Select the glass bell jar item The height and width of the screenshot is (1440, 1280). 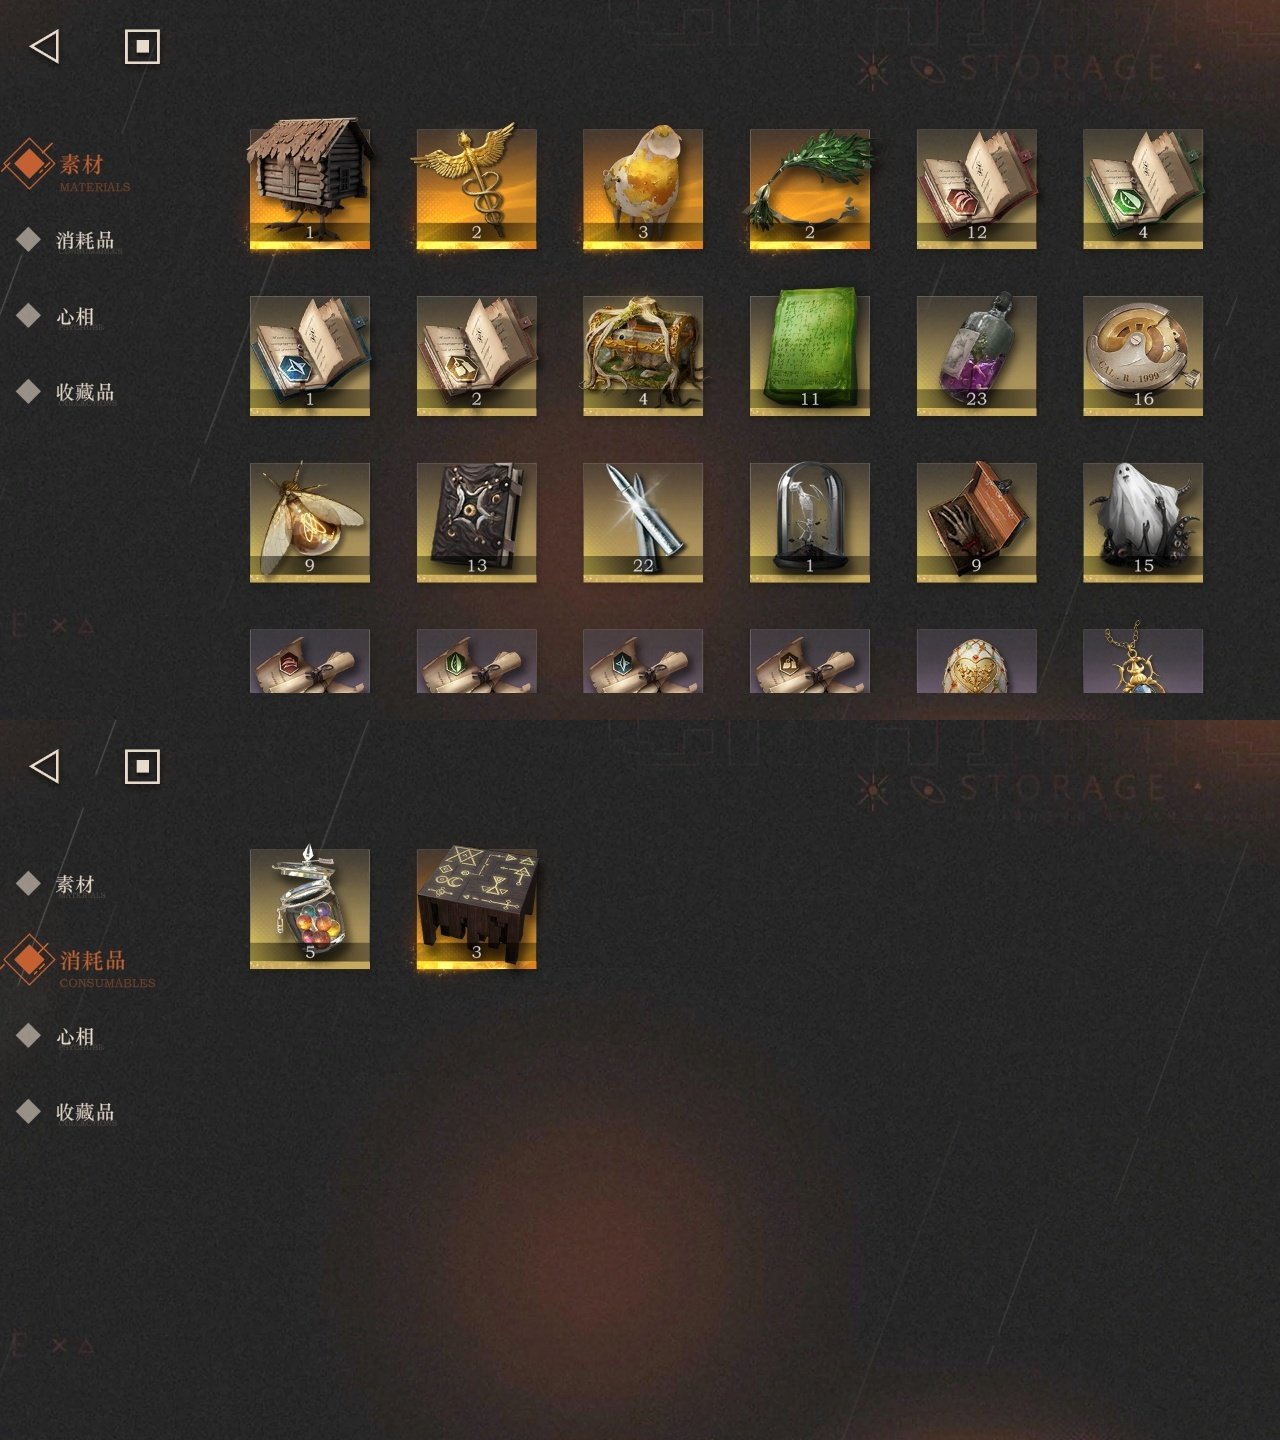pos(810,522)
